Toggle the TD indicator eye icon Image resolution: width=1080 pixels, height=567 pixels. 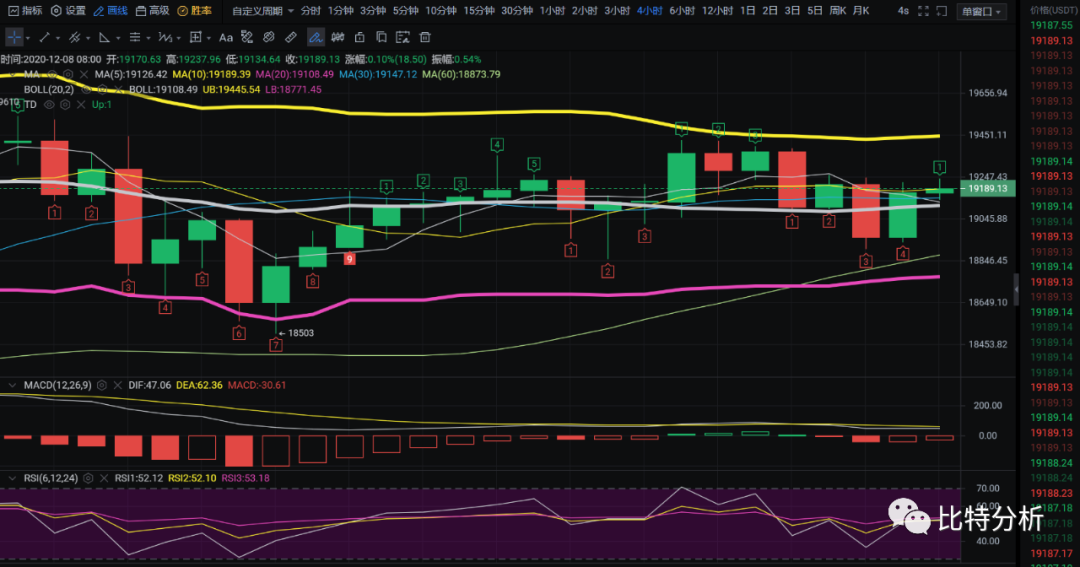(49, 104)
